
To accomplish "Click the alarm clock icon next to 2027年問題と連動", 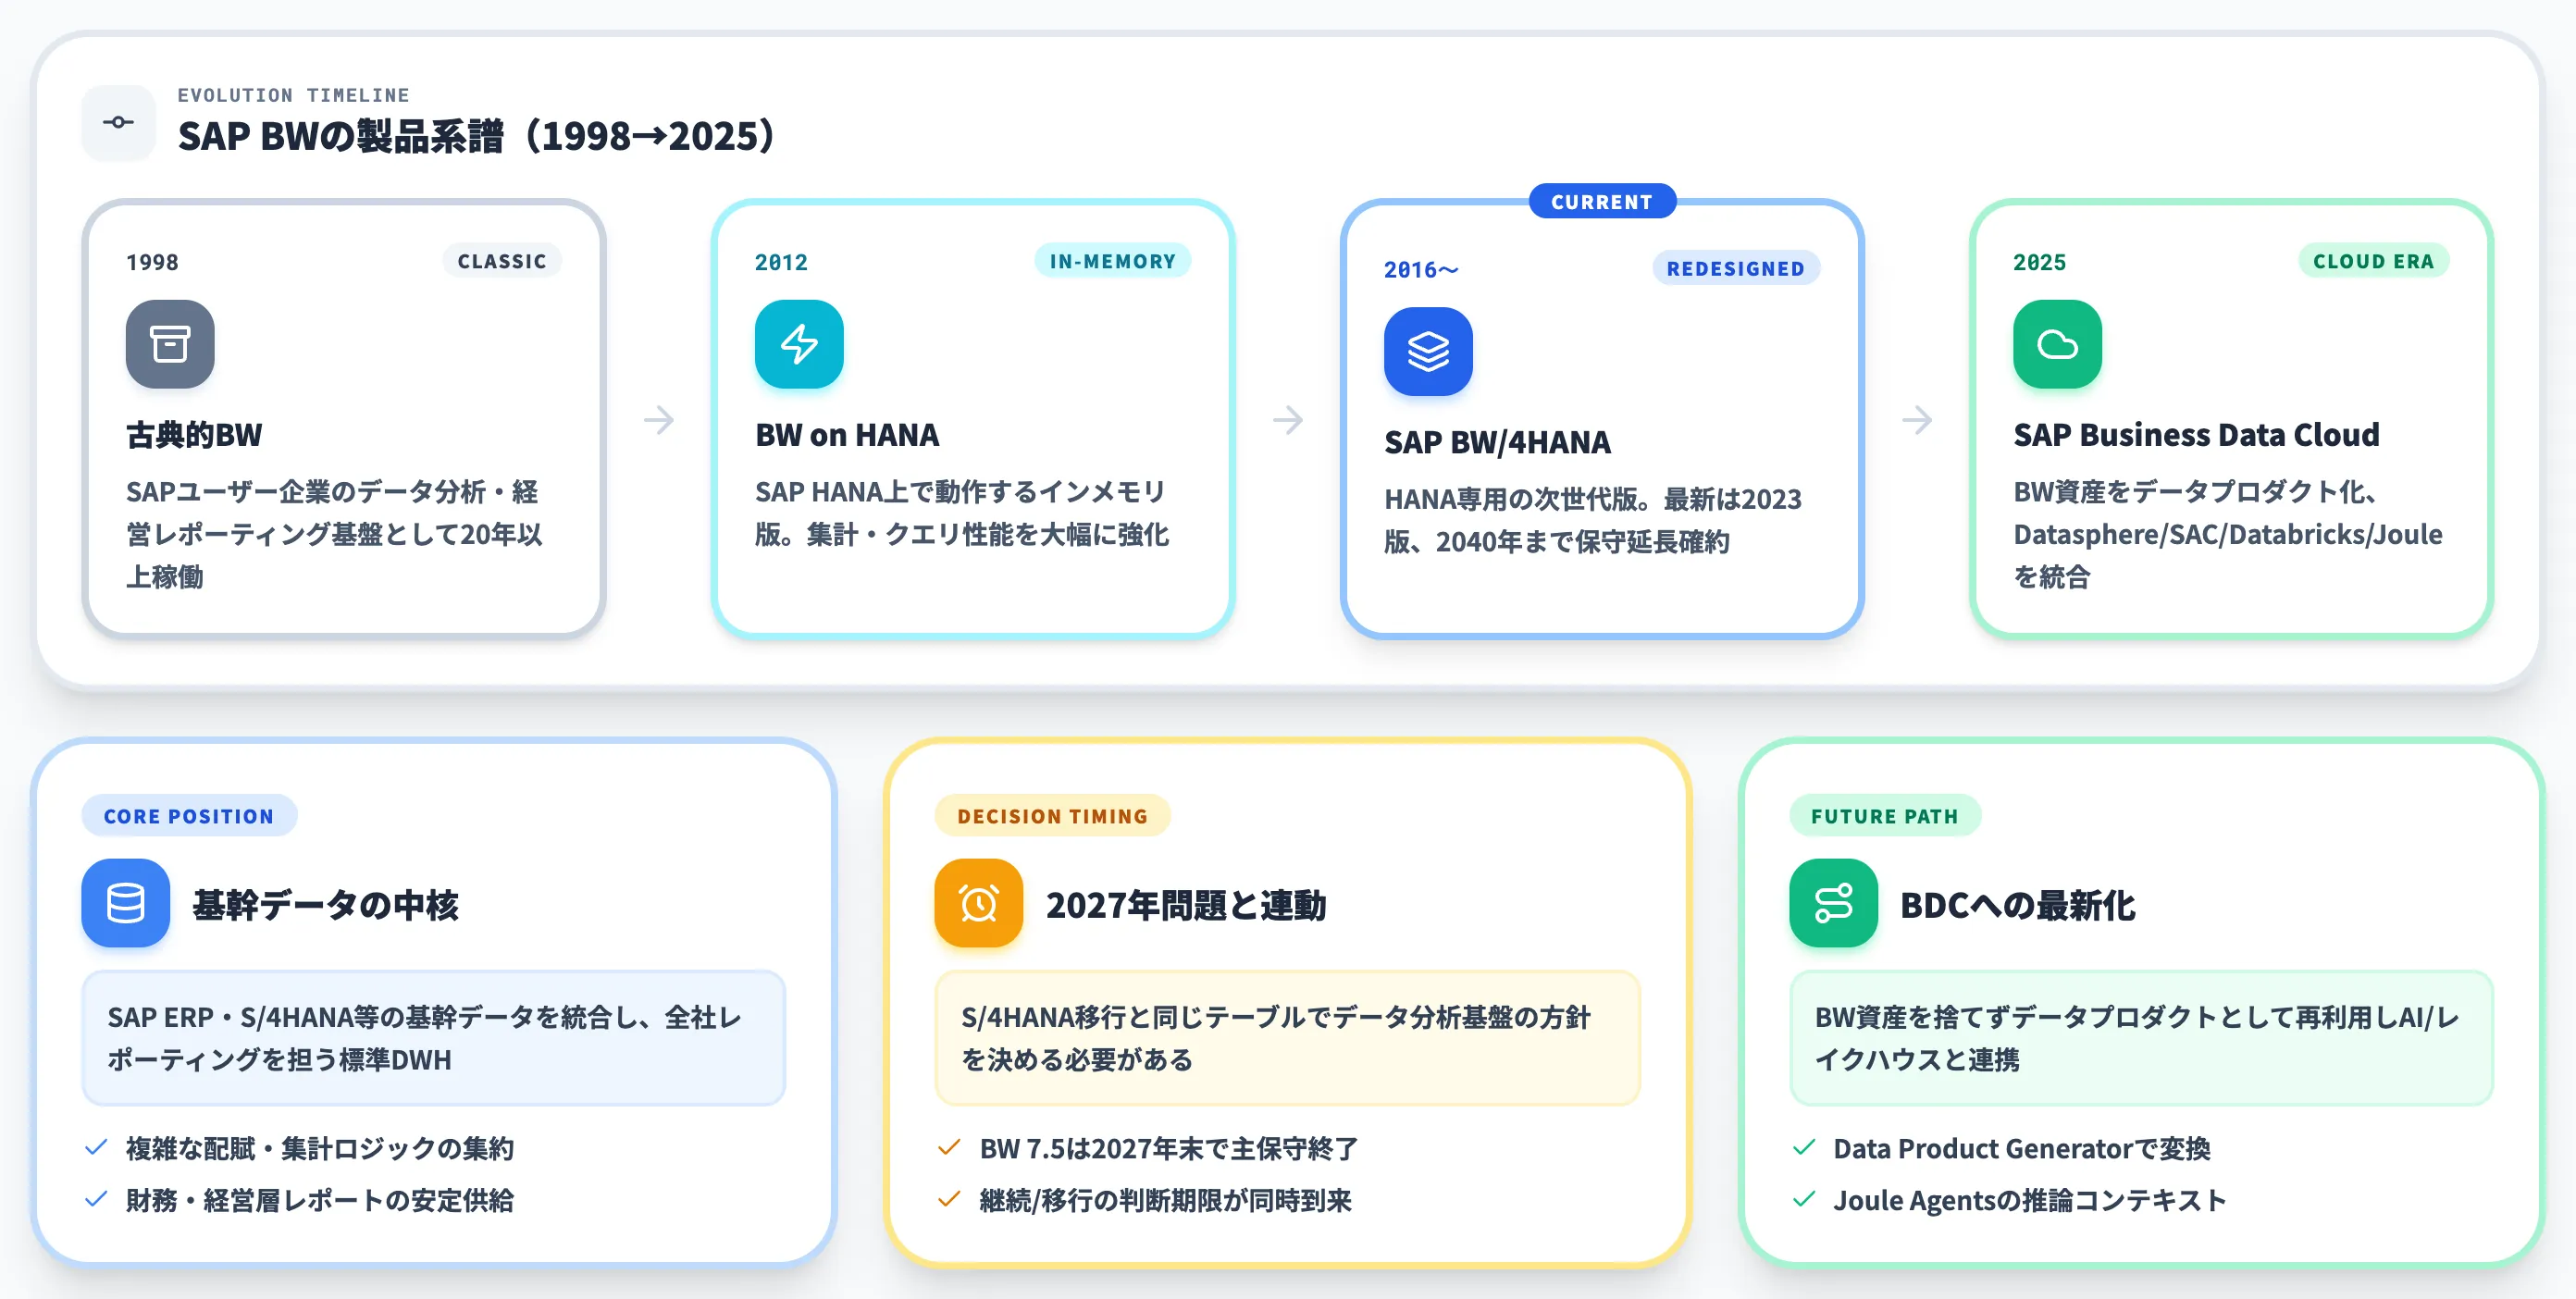I will point(979,903).
